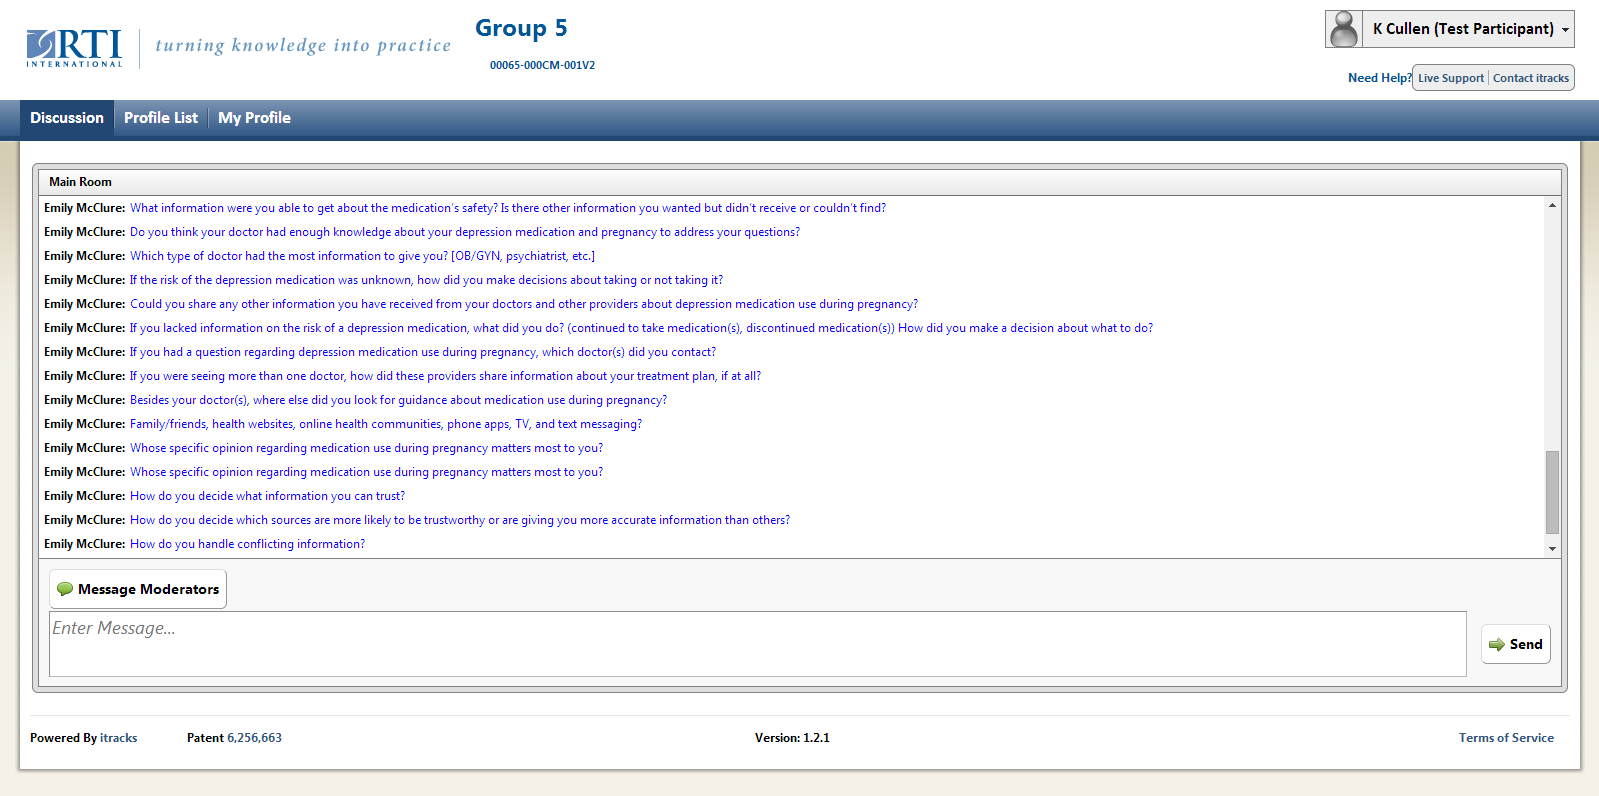Click the dropdown arrow beside Test Participant
1599x796 pixels.
tap(1565, 30)
